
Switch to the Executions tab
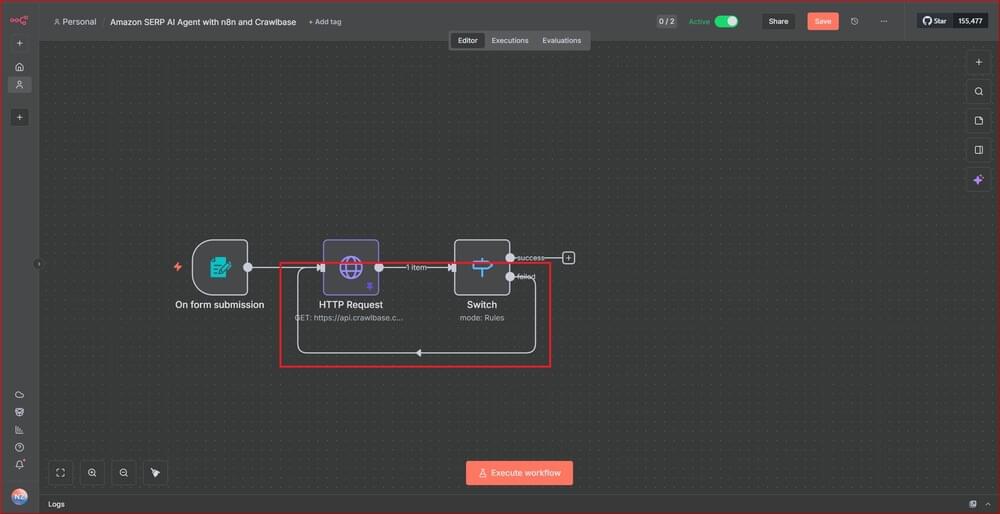(x=509, y=41)
